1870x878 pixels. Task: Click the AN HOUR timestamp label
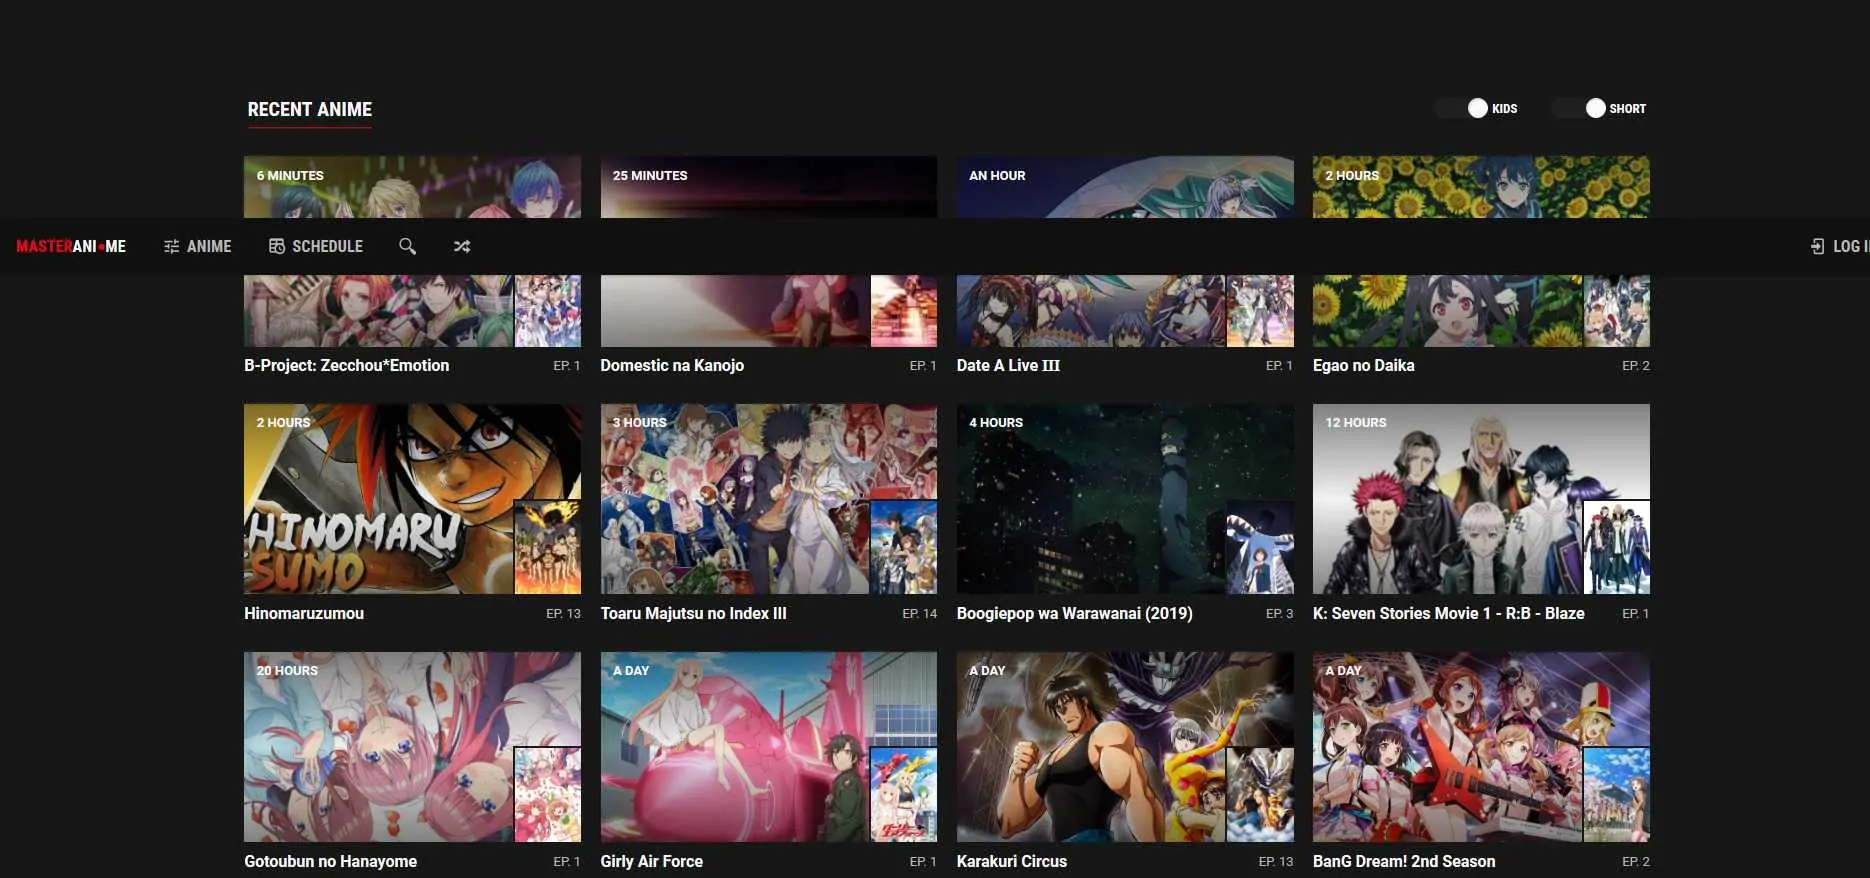(x=997, y=176)
